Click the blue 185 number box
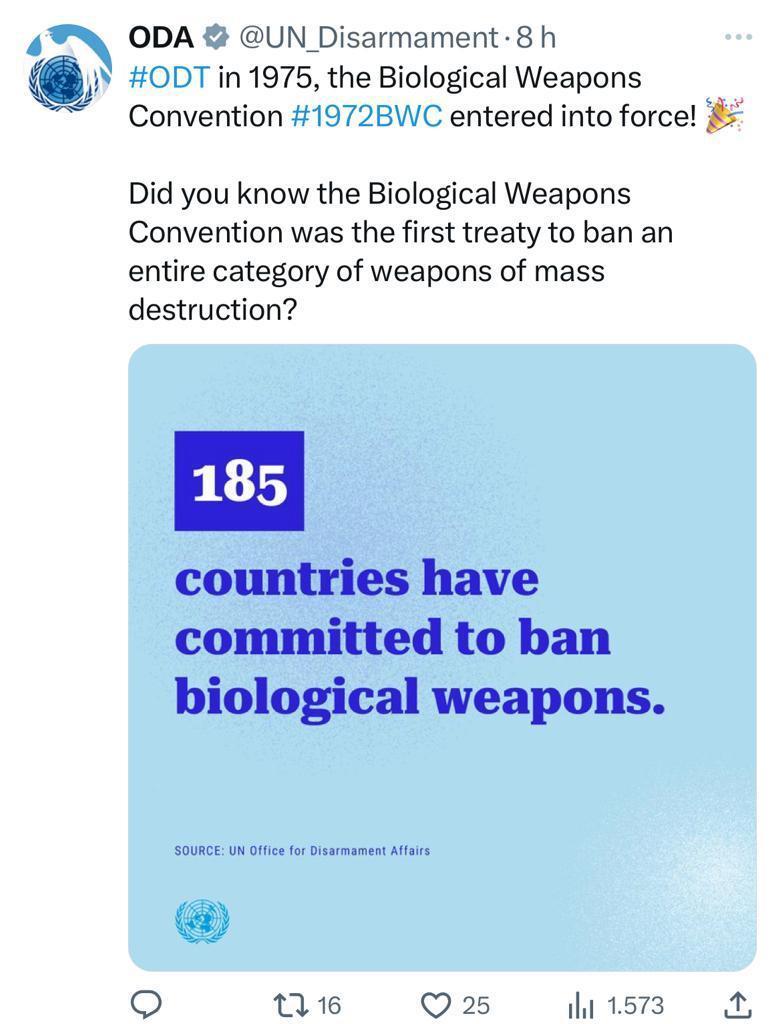Screen dimensions: 781x1024 (x=239, y=481)
